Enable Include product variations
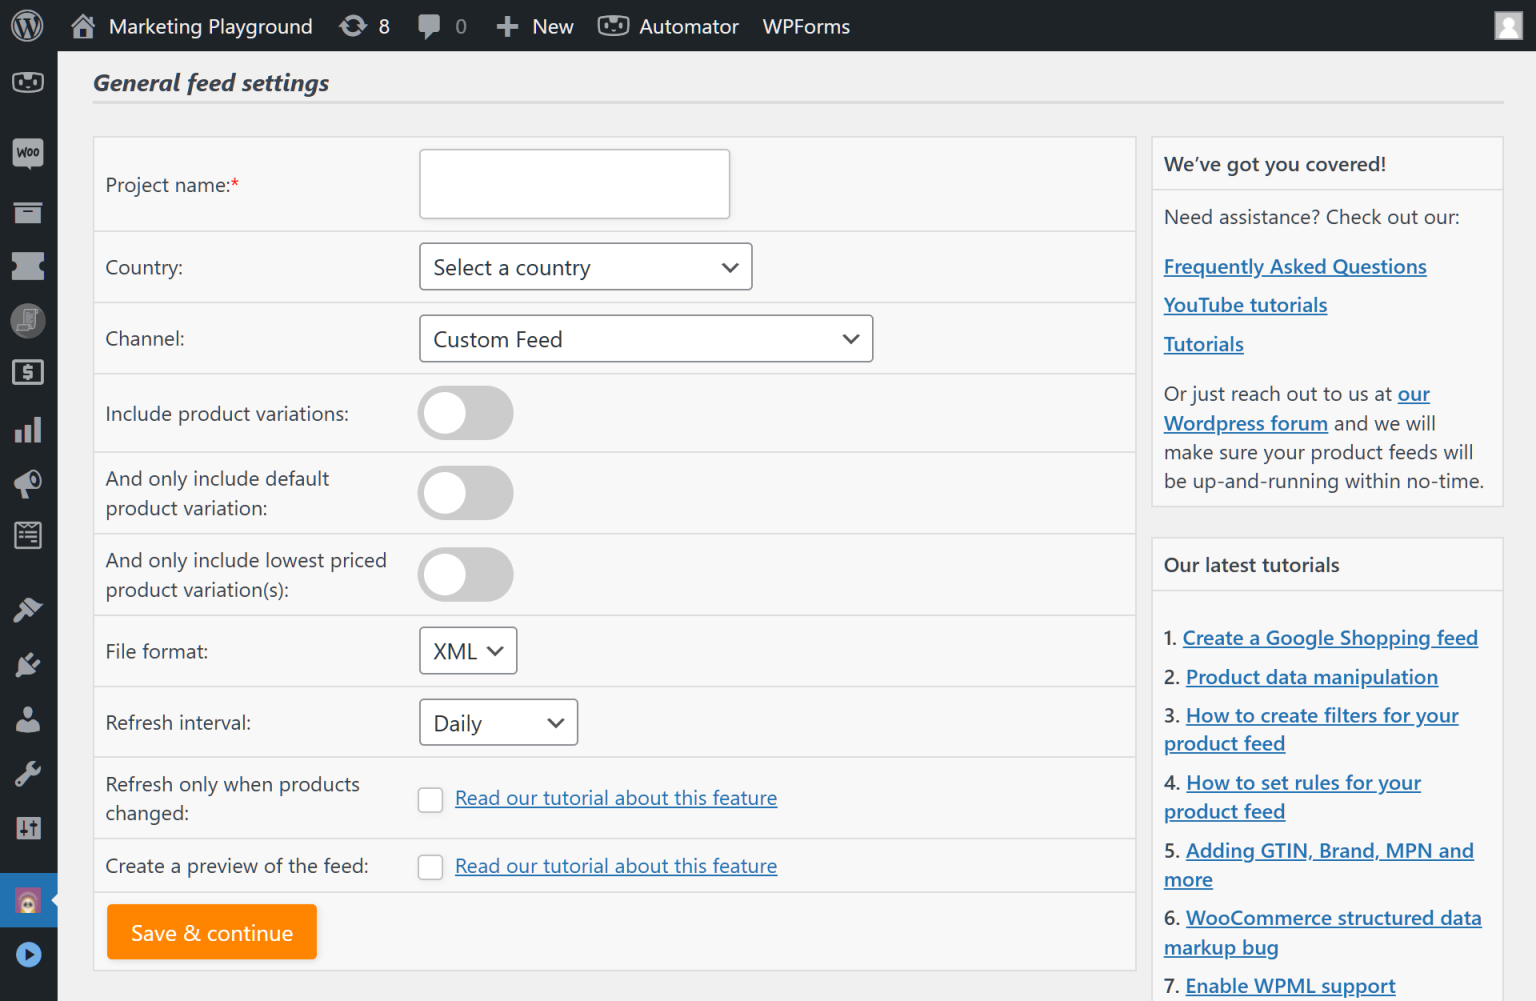The image size is (1536, 1001). point(465,413)
